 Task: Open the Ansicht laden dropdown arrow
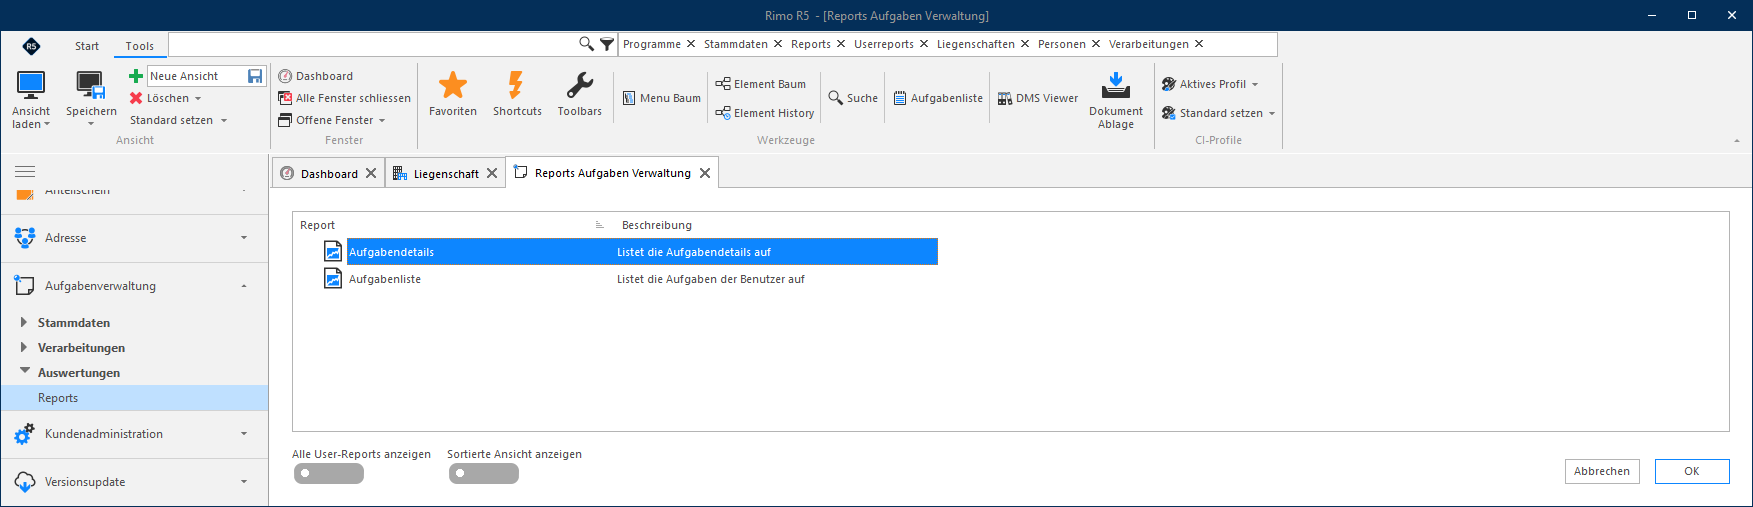[47, 125]
